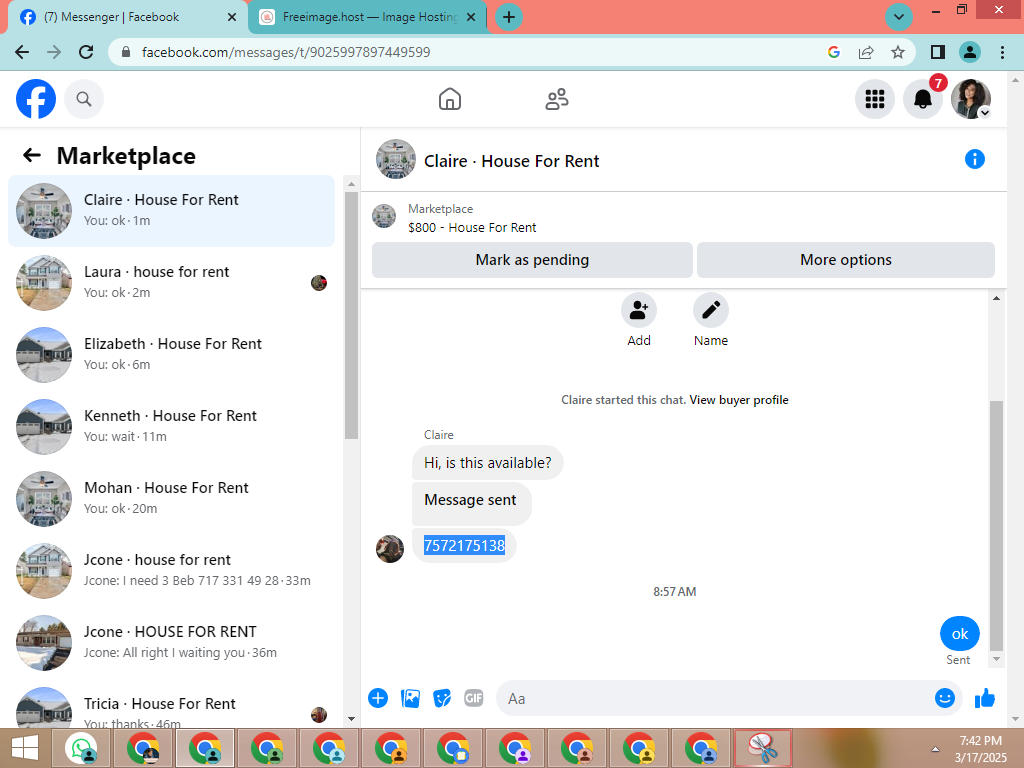
Task: Open View buyer profile link
Action: (739, 400)
